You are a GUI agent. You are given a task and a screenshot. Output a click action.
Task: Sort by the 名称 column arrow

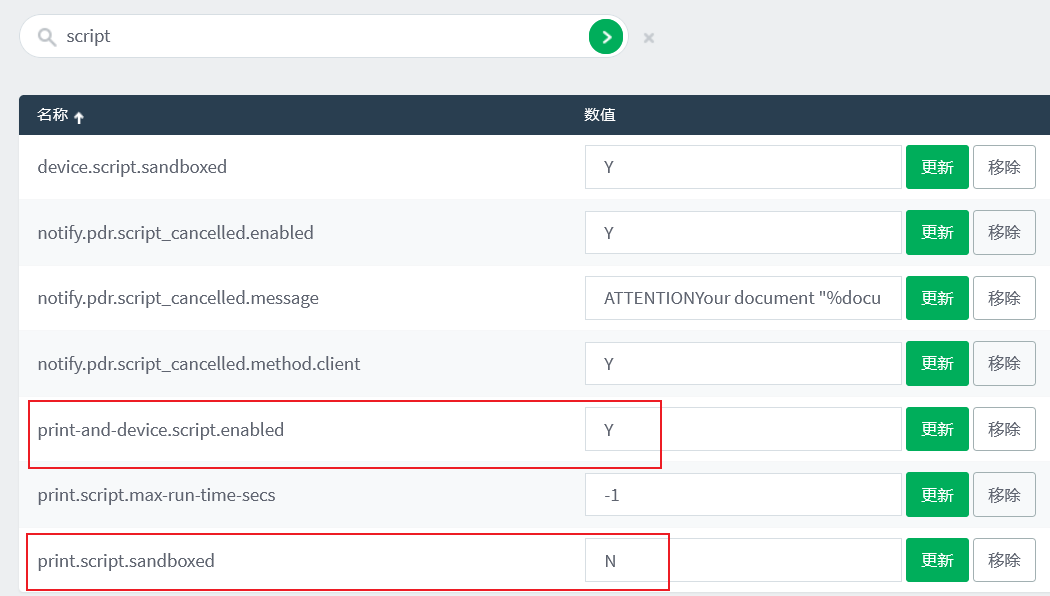[79, 117]
